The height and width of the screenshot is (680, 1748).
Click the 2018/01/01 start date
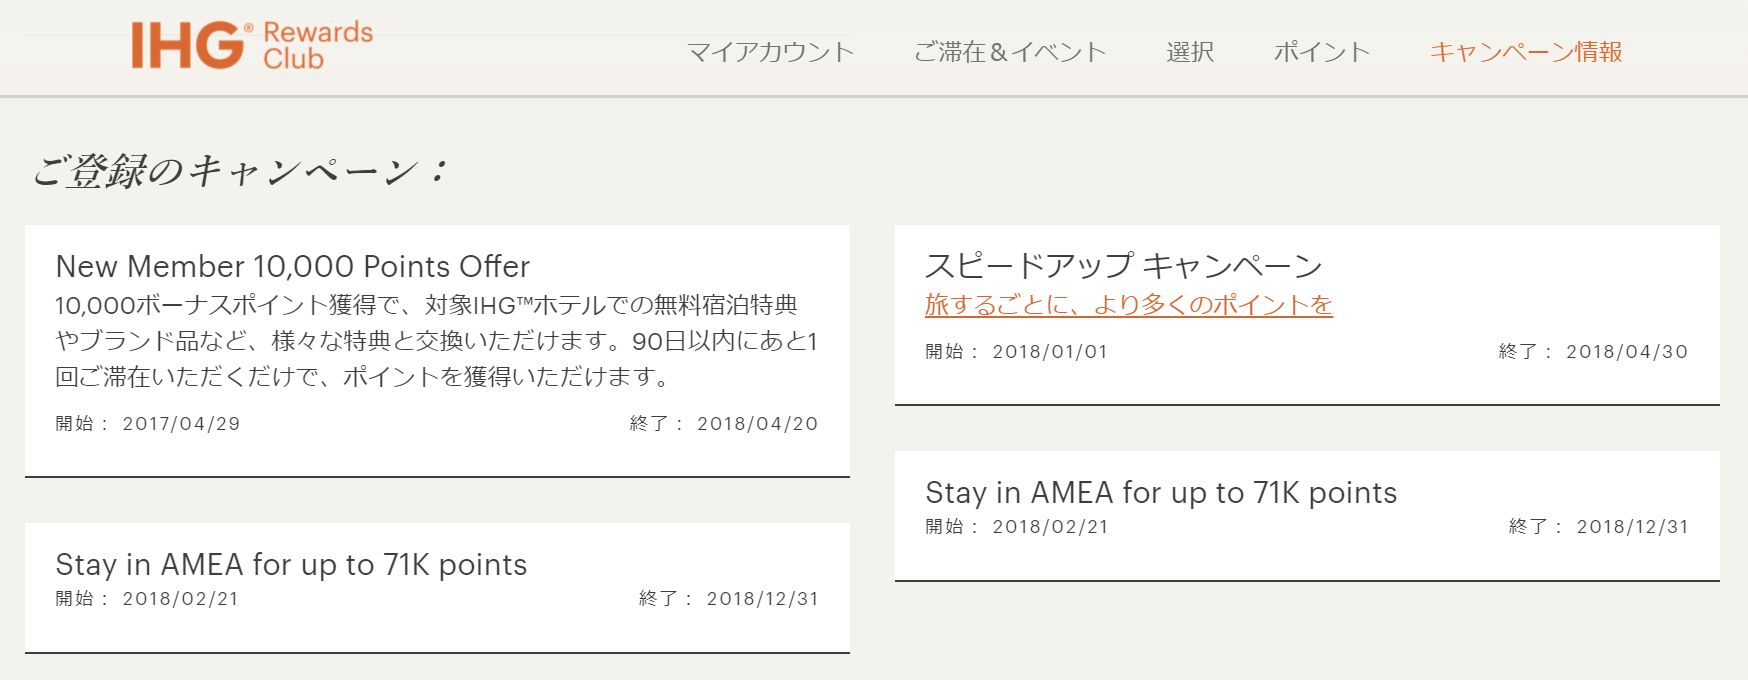coord(1050,352)
